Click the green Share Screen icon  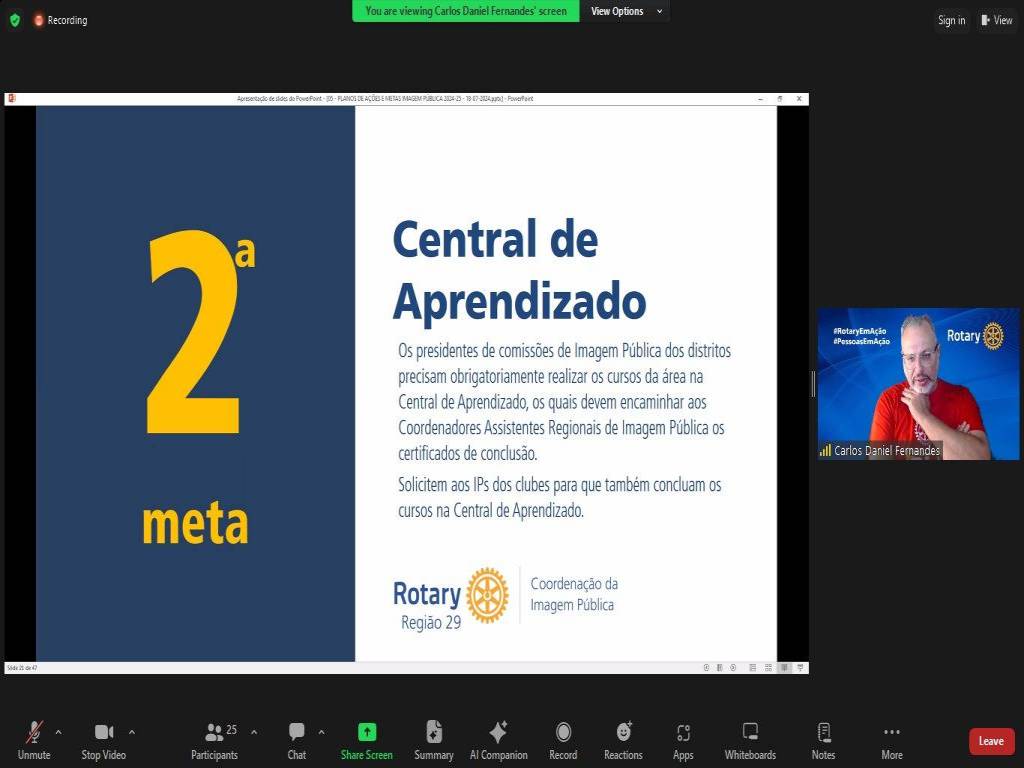coord(367,732)
